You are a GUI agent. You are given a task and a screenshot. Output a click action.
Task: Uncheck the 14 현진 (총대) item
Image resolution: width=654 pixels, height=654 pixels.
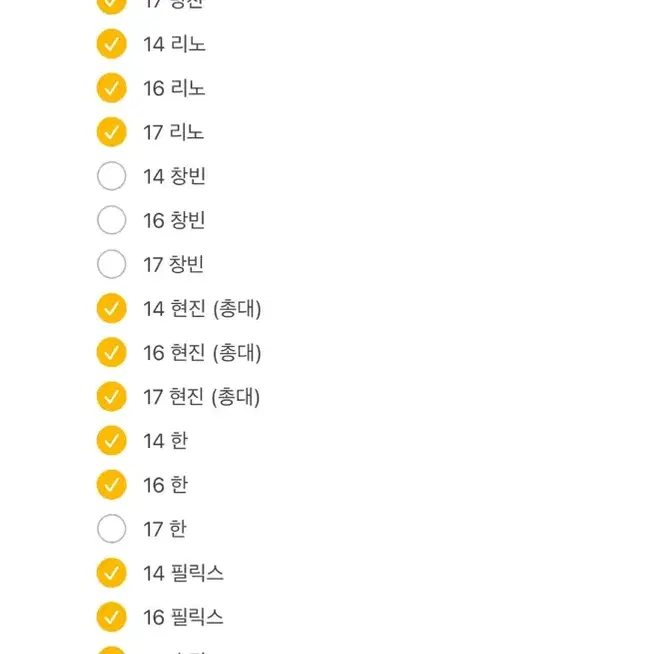pos(111,308)
